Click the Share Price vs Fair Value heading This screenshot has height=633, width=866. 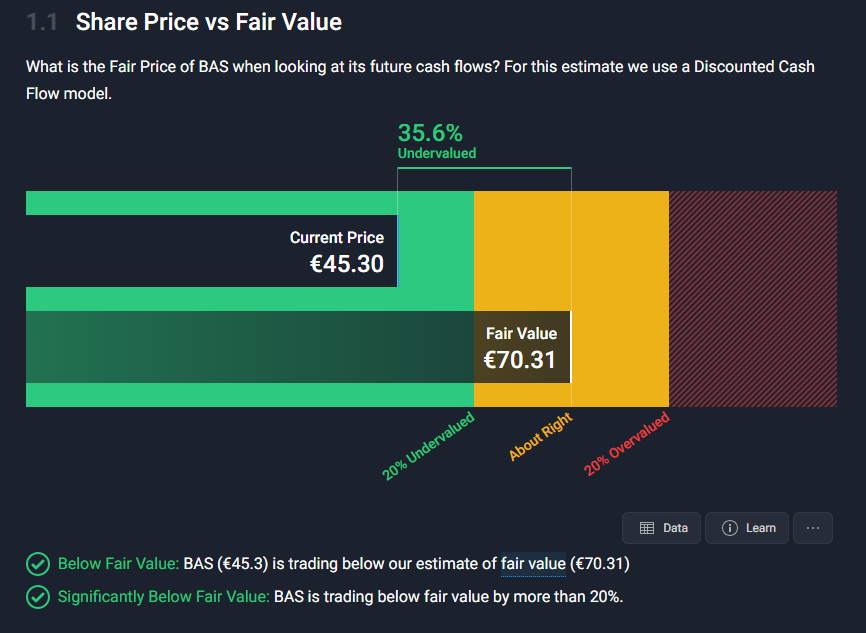point(210,21)
